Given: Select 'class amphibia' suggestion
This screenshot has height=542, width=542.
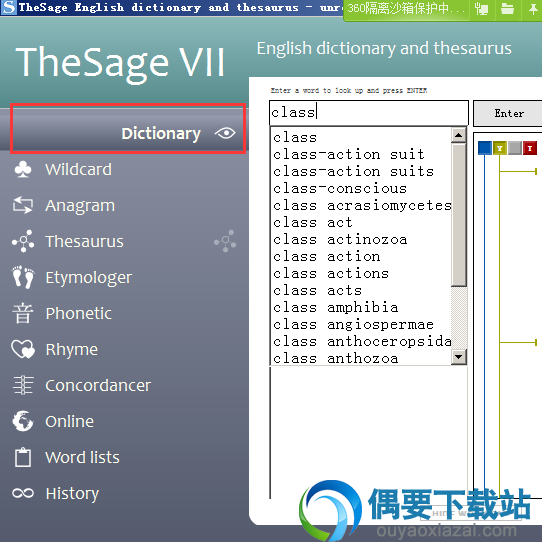Looking at the screenshot, I should click(361, 307).
